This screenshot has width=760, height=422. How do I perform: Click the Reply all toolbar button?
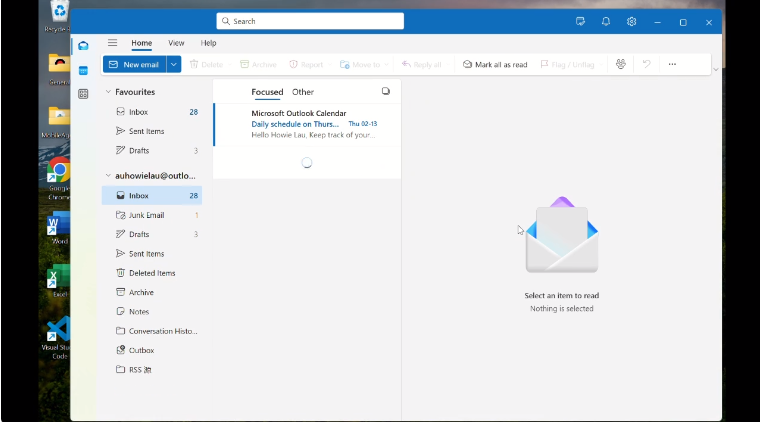point(421,64)
